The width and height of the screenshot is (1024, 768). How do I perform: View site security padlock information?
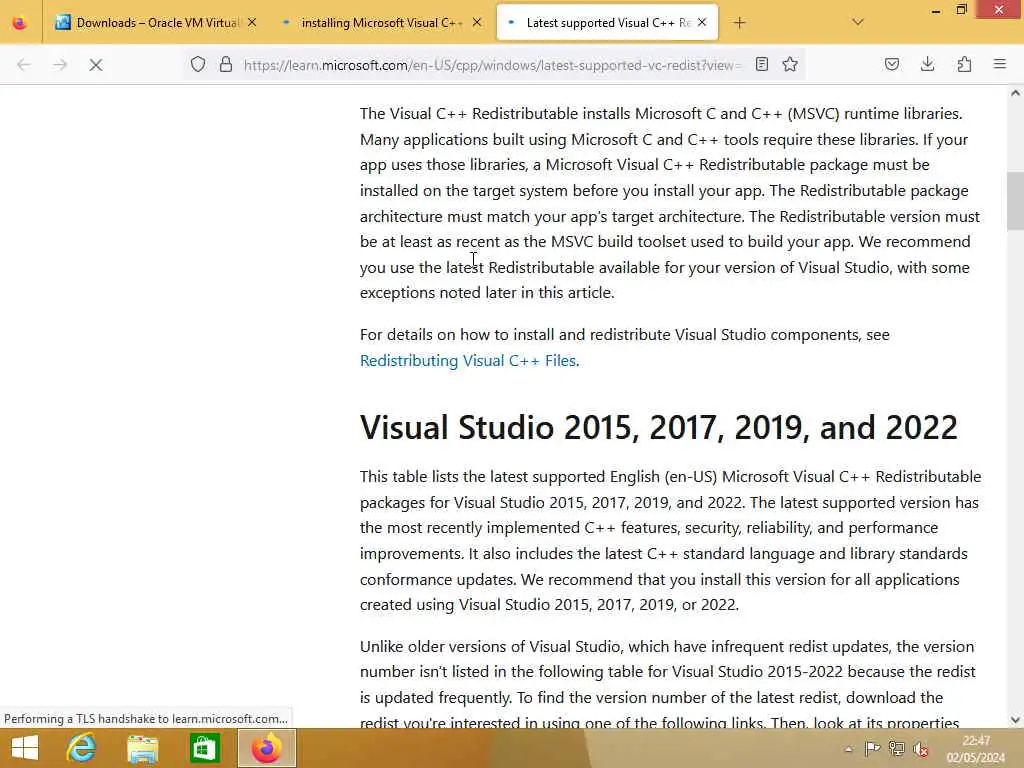coord(226,65)
